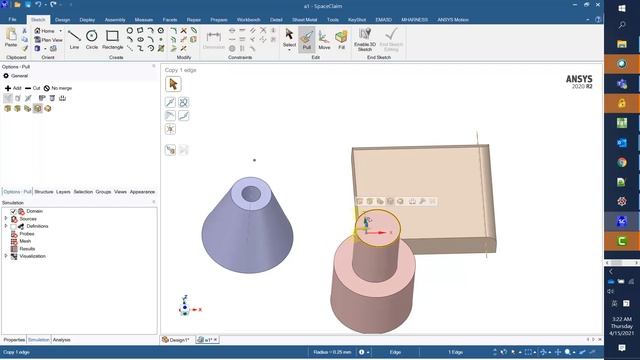Viewport: 640px width, 360px height.
Task: Click the Cut scissors icon
Action: coord(24,31)
